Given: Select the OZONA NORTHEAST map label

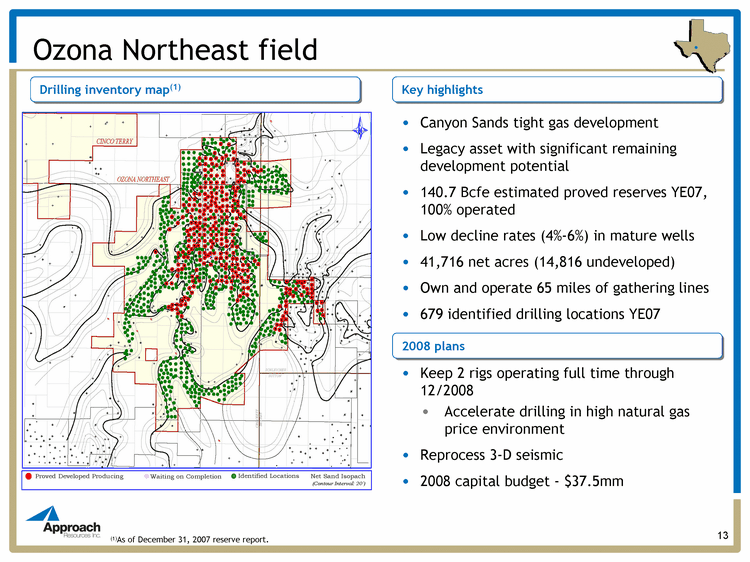Looking at the screenshot, I should (145, 179).
